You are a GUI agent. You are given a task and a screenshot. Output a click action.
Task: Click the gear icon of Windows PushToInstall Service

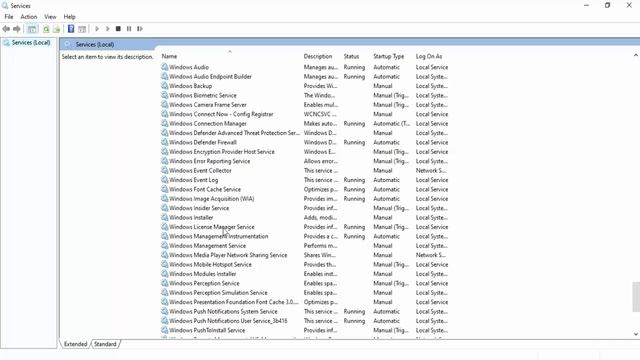164,330
